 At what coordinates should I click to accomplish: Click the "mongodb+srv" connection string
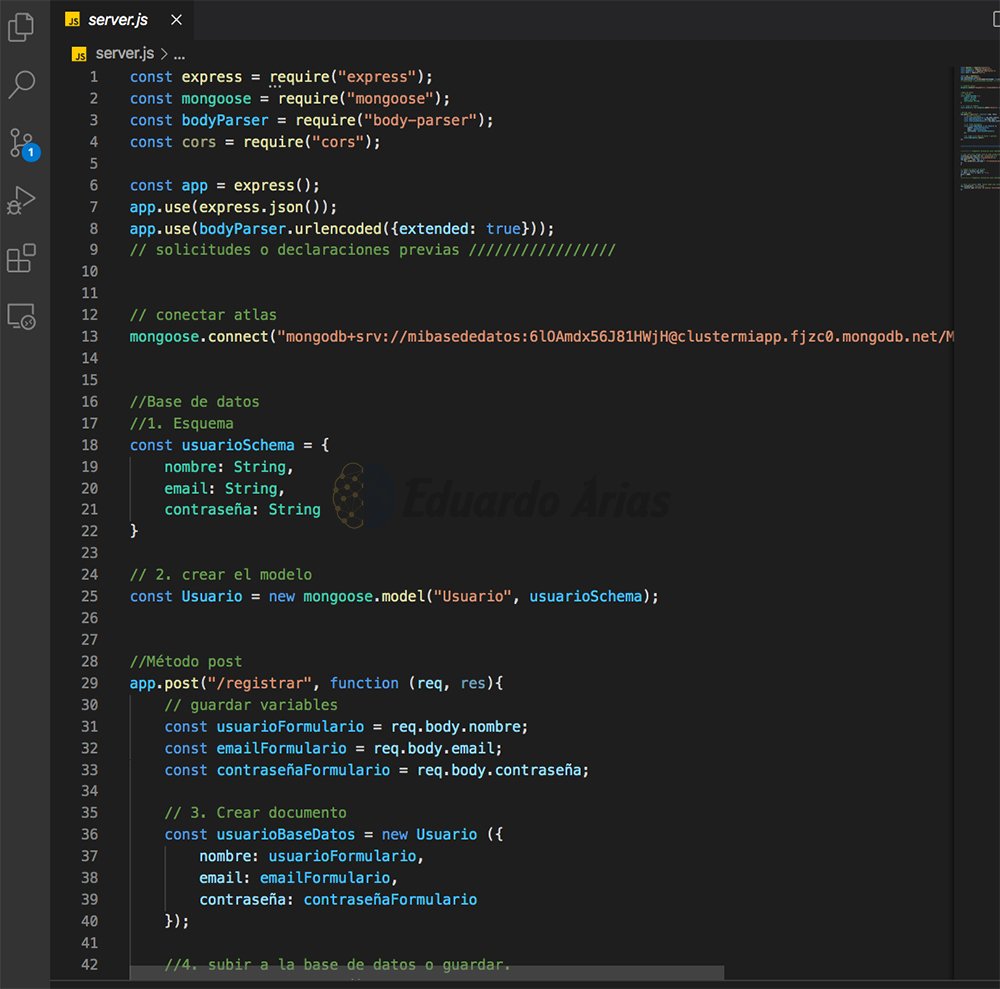[615, 337]
